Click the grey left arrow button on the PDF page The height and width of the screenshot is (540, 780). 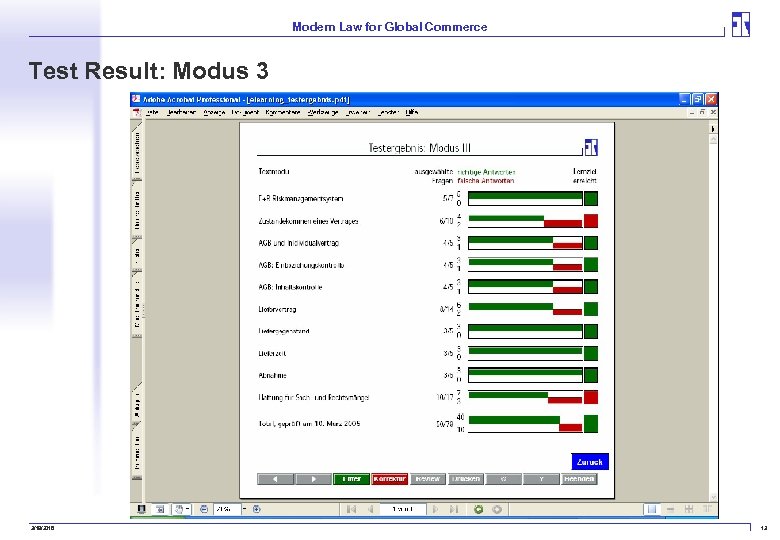tap(276, 479)
